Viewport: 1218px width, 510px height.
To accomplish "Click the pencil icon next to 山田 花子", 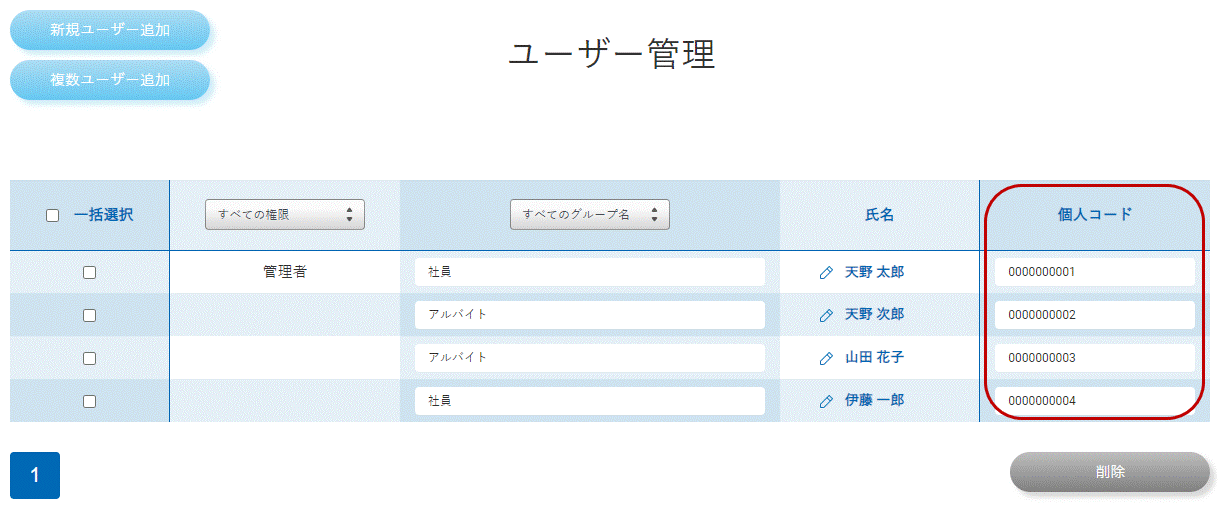I will point(826,358).
